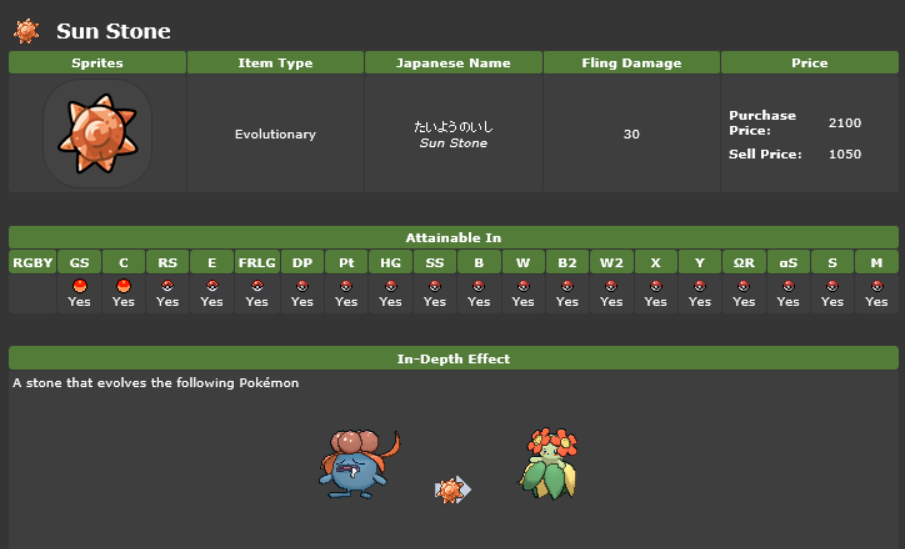Click the large Sun Stone sprite image
This screenshot has width=905, height=549.
pos(98,134)
